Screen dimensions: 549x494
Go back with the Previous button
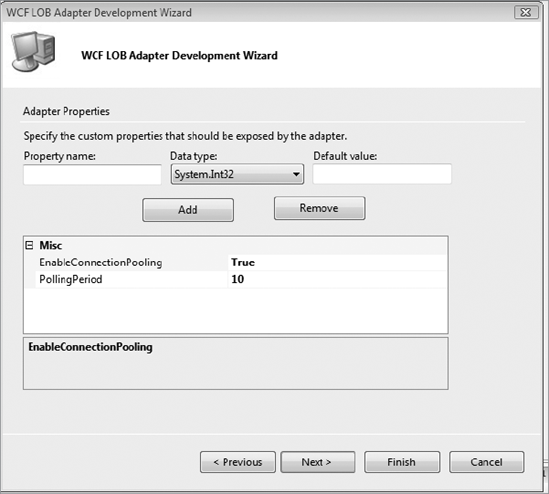click(238, 462)
